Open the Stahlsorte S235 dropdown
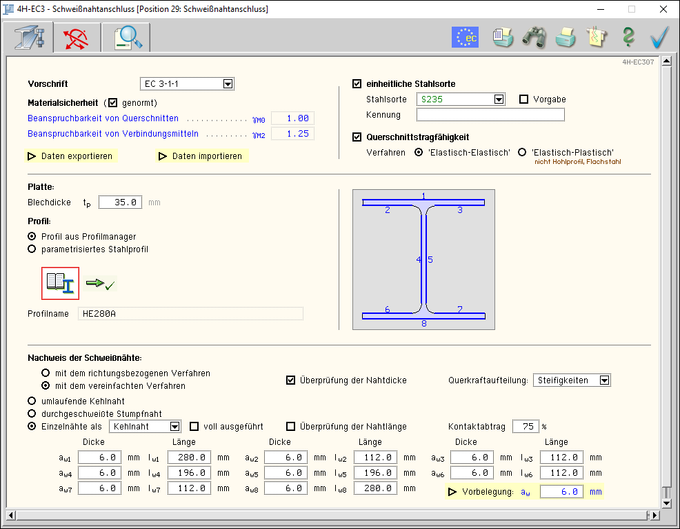 coord(498,99)
